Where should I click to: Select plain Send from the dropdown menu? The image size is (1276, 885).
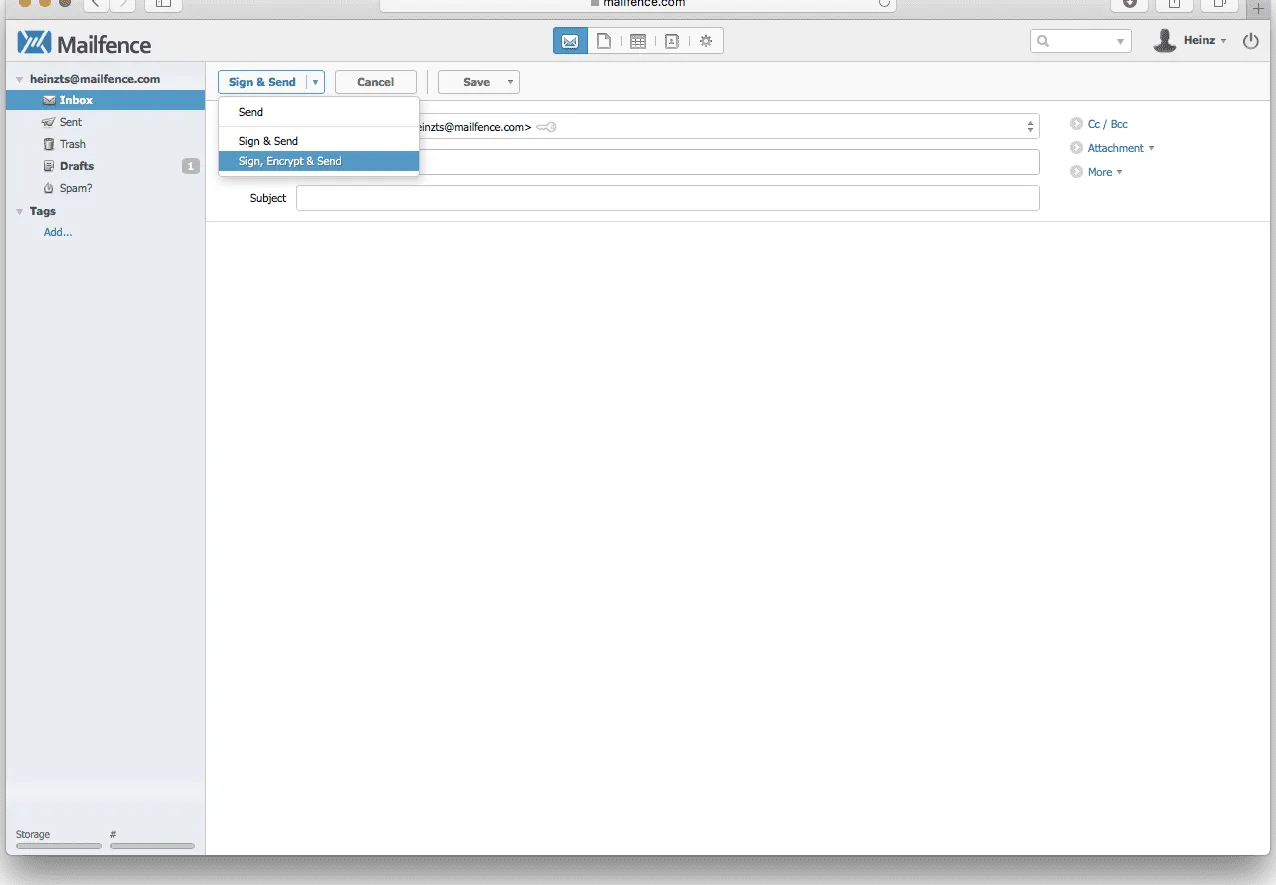(x=251, y=112)
